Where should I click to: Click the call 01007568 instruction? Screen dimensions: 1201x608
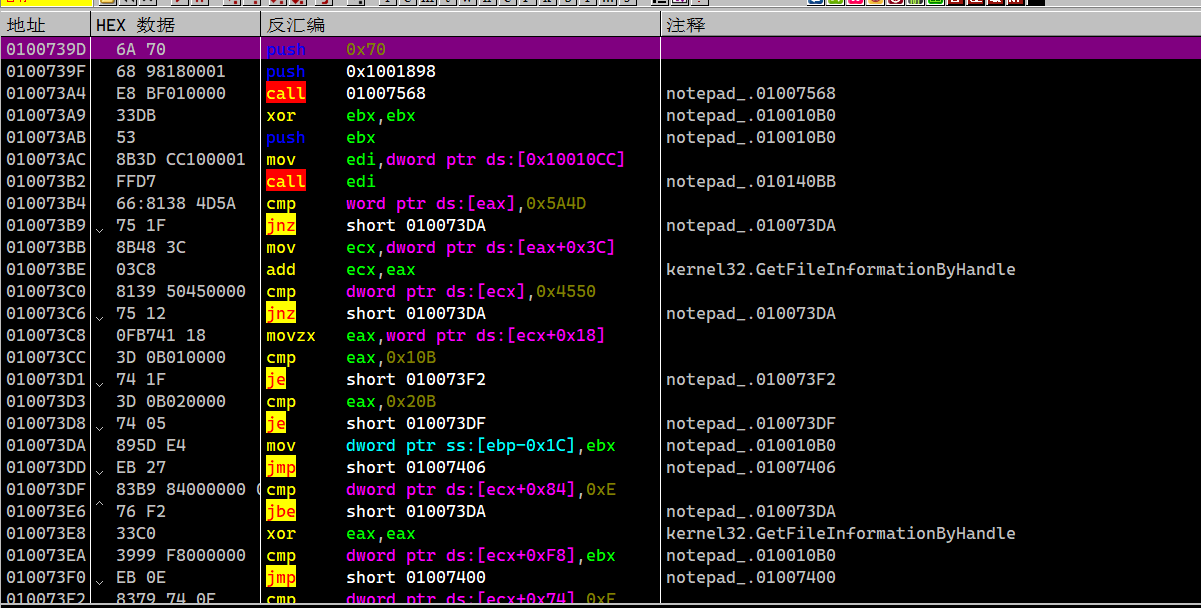pyautogui.click(x=345, y=94)
